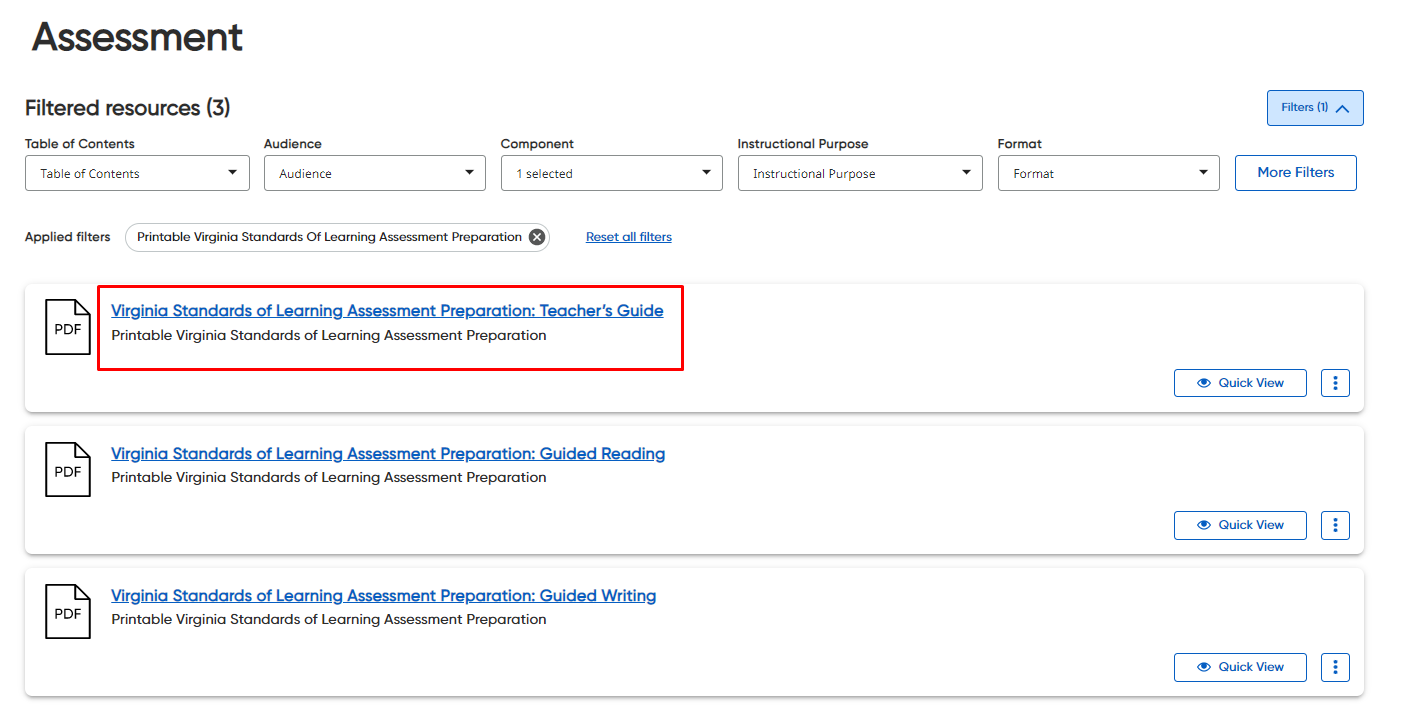Open the three-dot menu for the Teacher's Guide
Viewport: 1402px width, 708px height.
pos(1335,382)
